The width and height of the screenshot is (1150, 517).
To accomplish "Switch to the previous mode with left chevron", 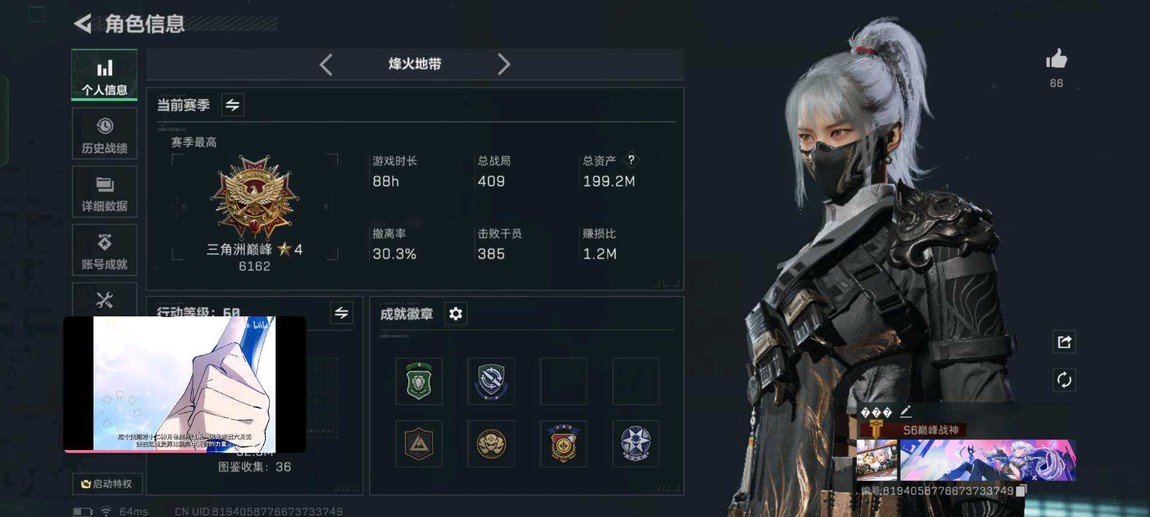I will (326, 65).
